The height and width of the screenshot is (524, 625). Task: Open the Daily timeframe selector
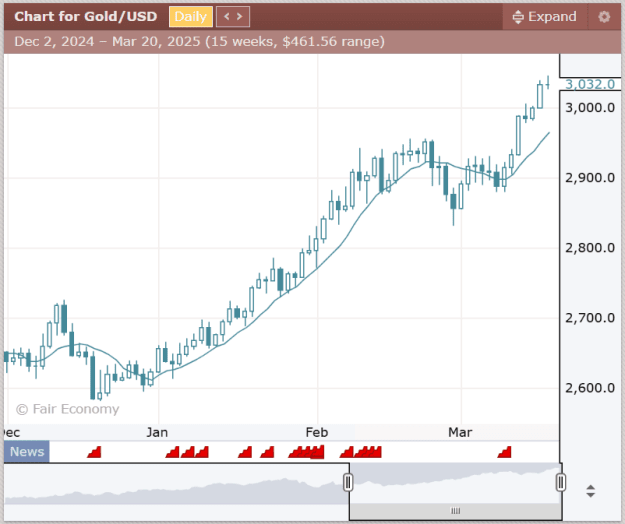coord(191,17)
